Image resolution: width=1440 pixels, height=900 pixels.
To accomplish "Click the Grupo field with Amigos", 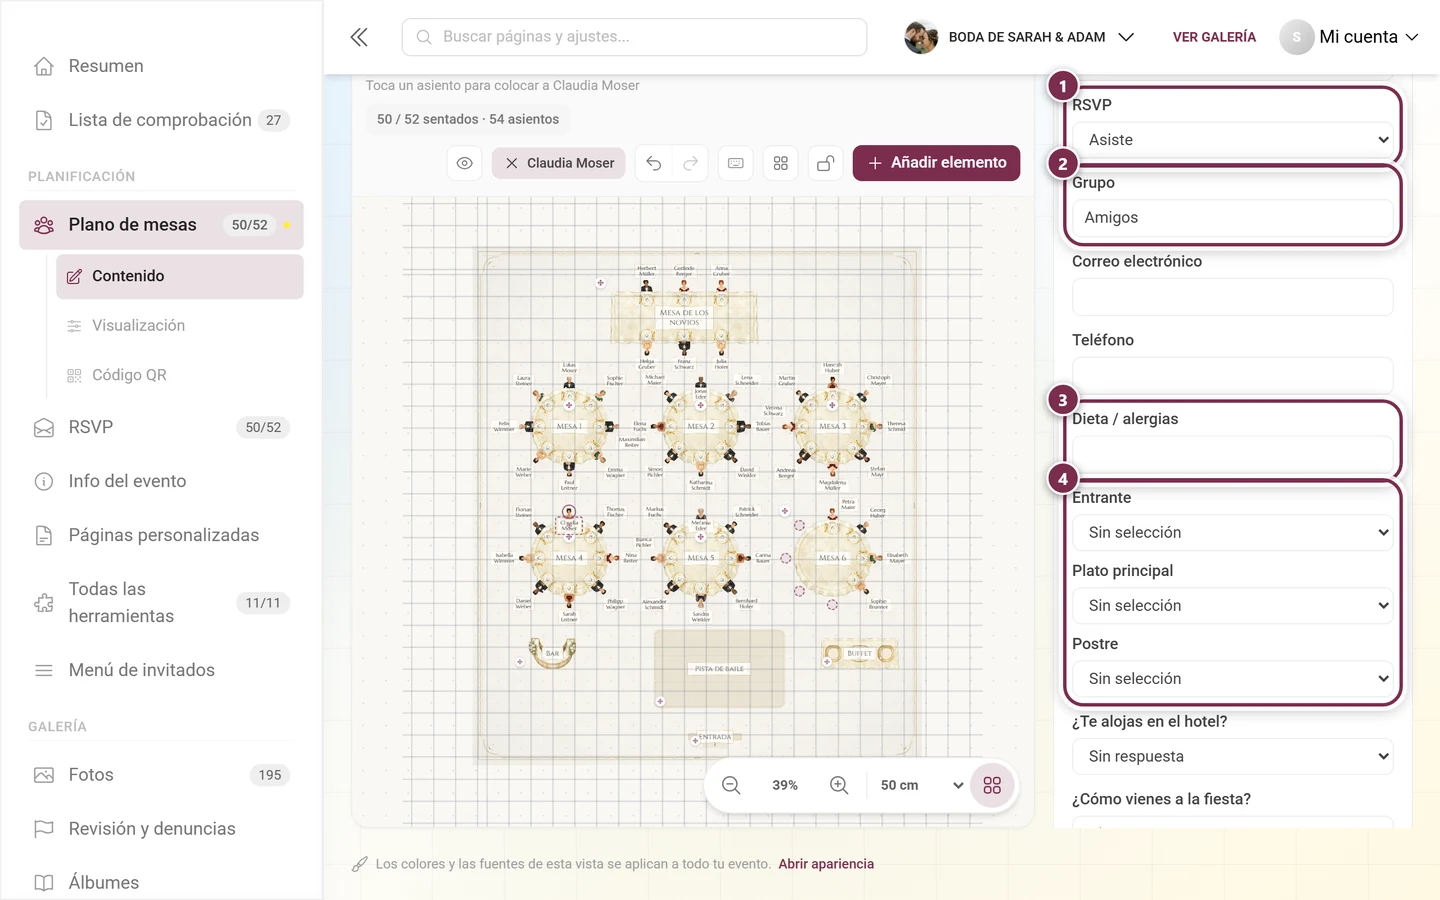I will click(1232, 218).
